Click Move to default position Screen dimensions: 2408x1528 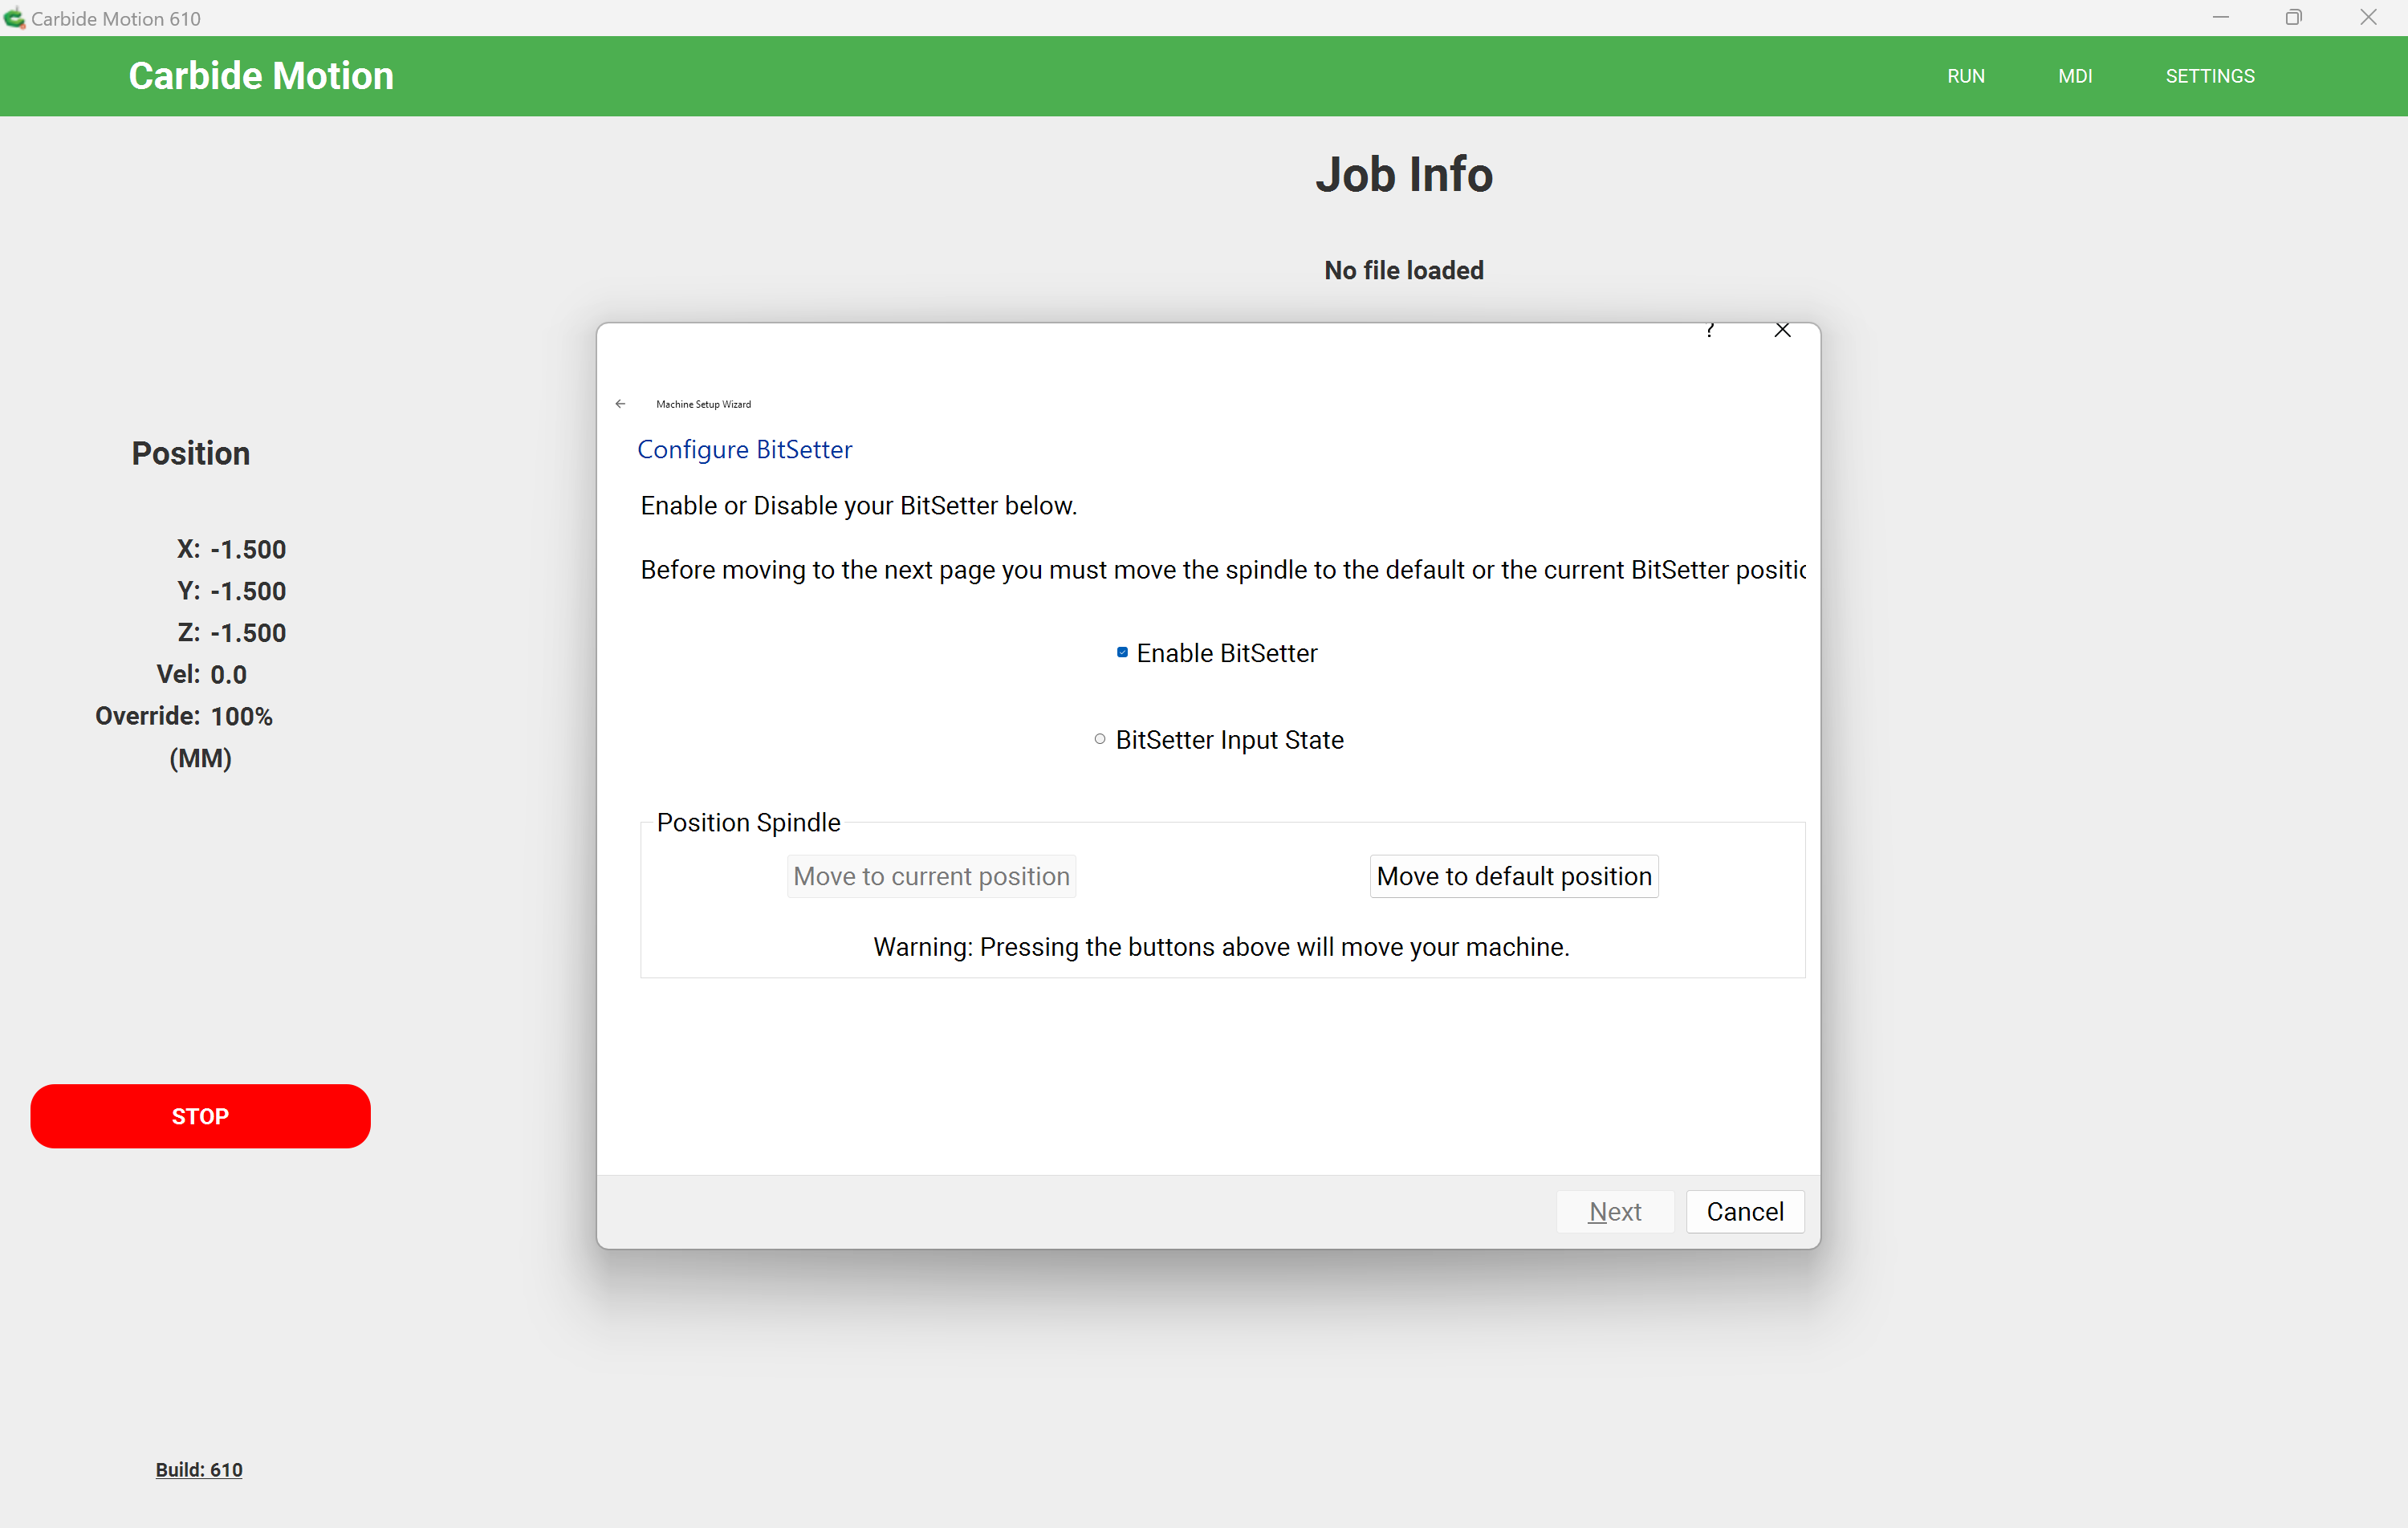tap(1513, 876)
